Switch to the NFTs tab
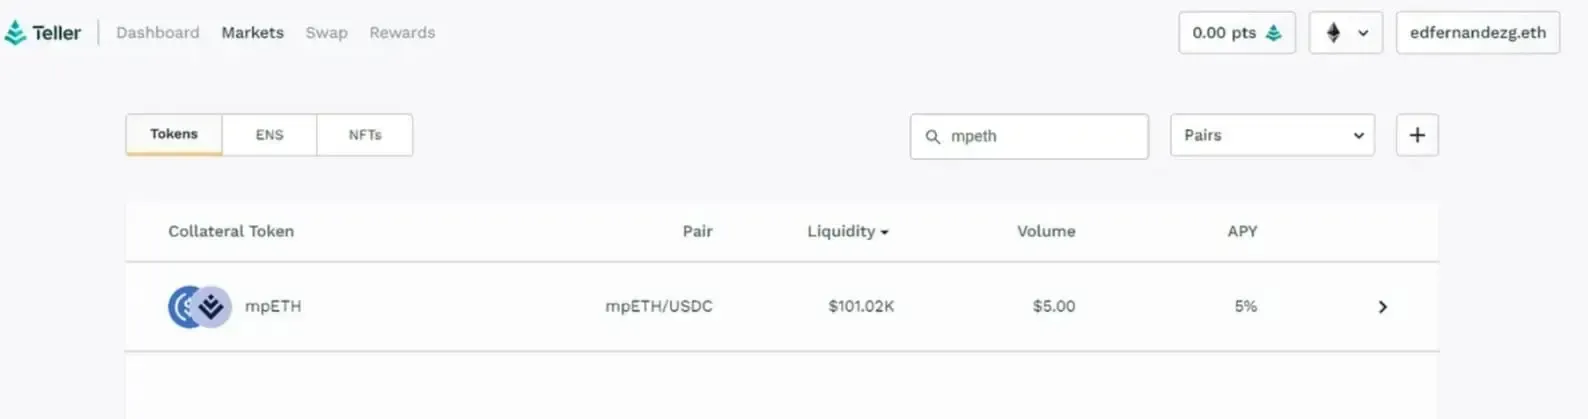Viewport: 1588px width, 419px height. pyautogui.click(x=365, y=134)
